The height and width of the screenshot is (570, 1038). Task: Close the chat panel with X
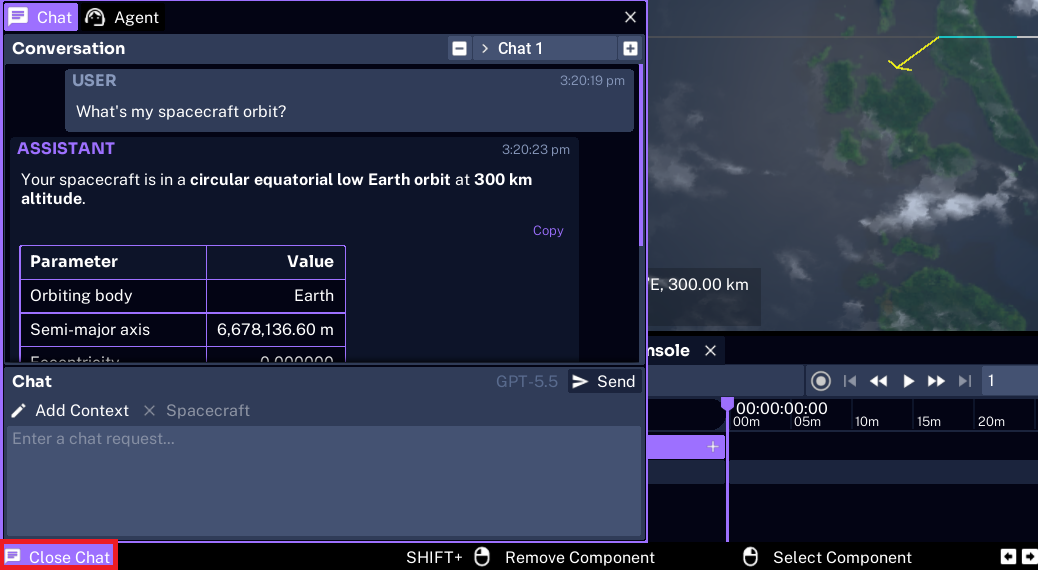tap(630, 17)
